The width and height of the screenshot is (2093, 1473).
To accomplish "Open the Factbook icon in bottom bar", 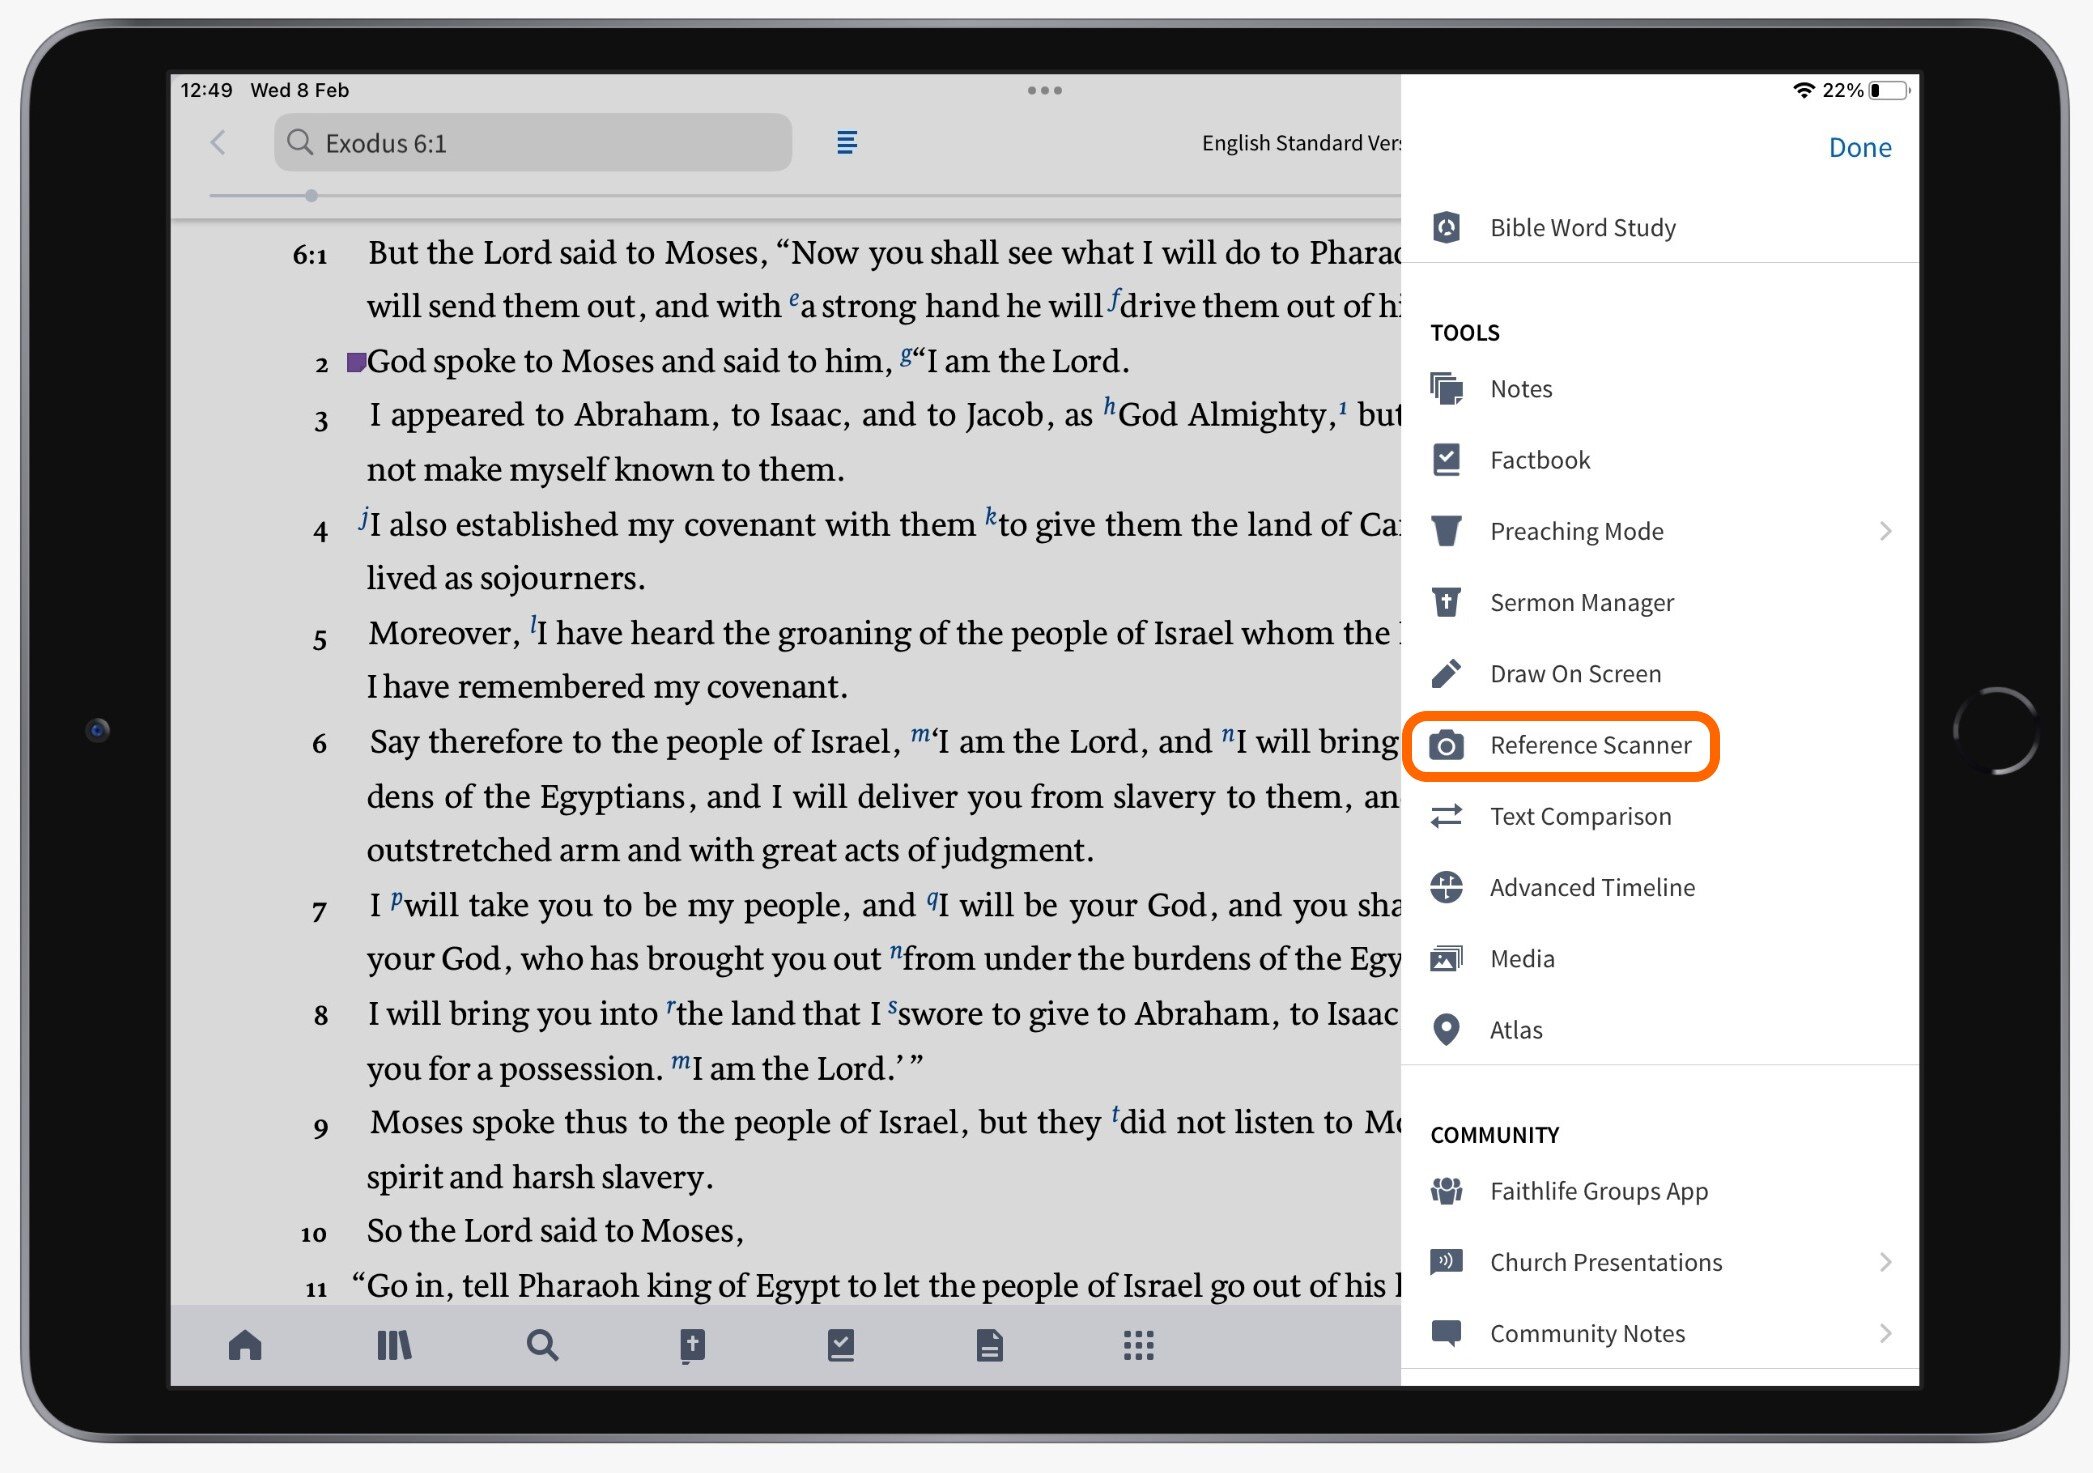I will (x=841, y=1345).
